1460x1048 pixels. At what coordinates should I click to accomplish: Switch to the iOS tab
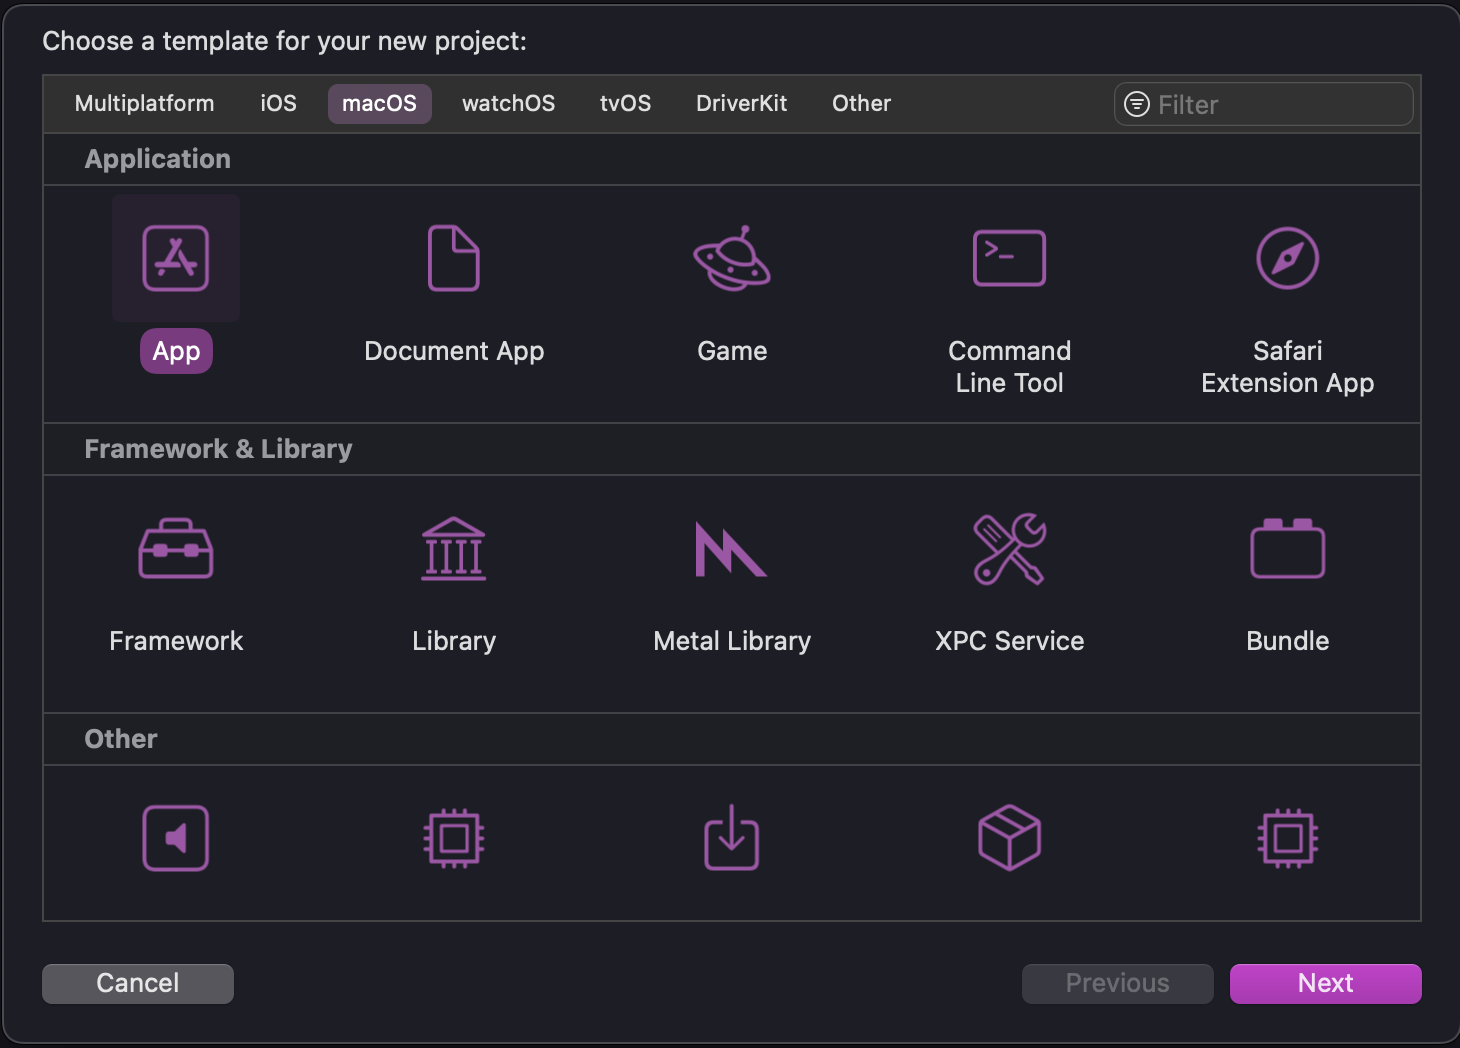coord(279,104)
